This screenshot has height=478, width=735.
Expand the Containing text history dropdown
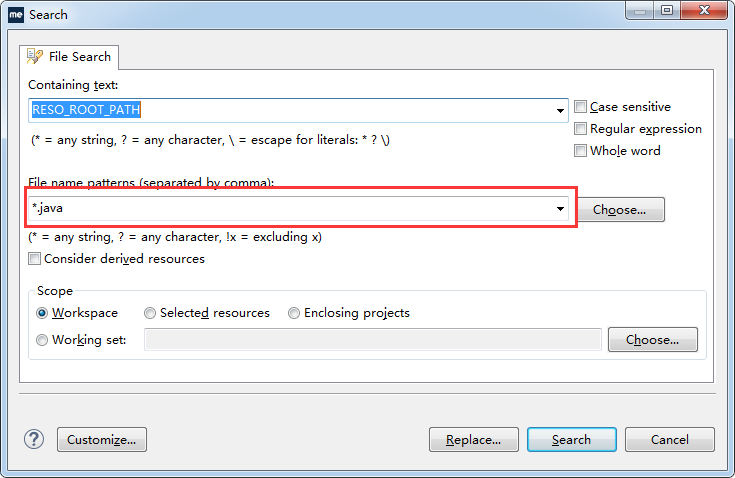coord(560,111)
